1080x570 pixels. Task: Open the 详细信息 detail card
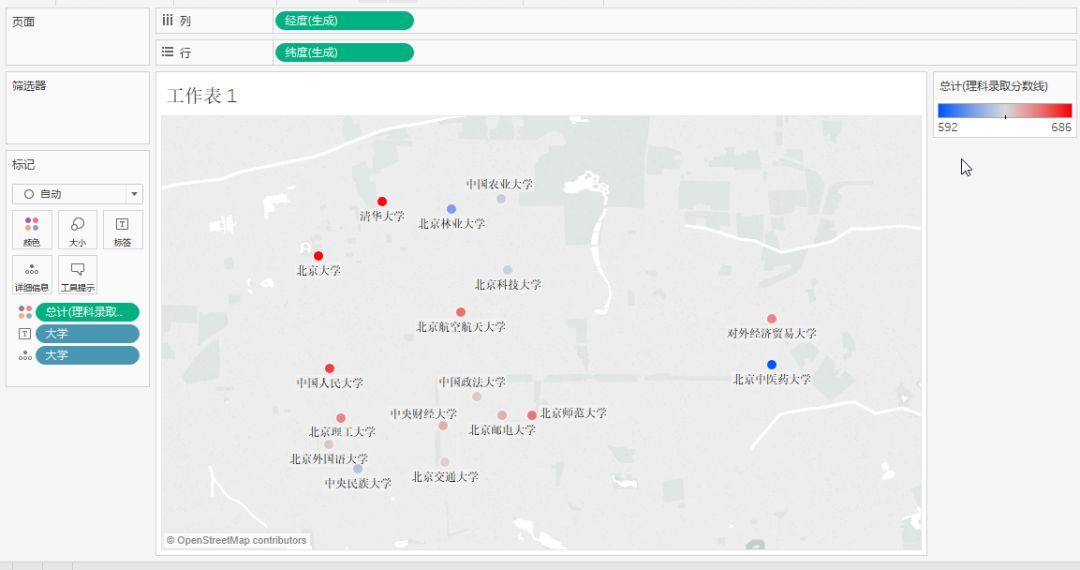pos(32,275)
